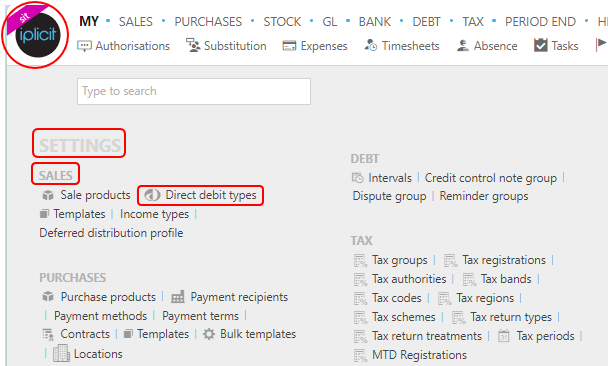Click the Authorisations label in toolbar
608x366 pixels.
coord(133,46)
